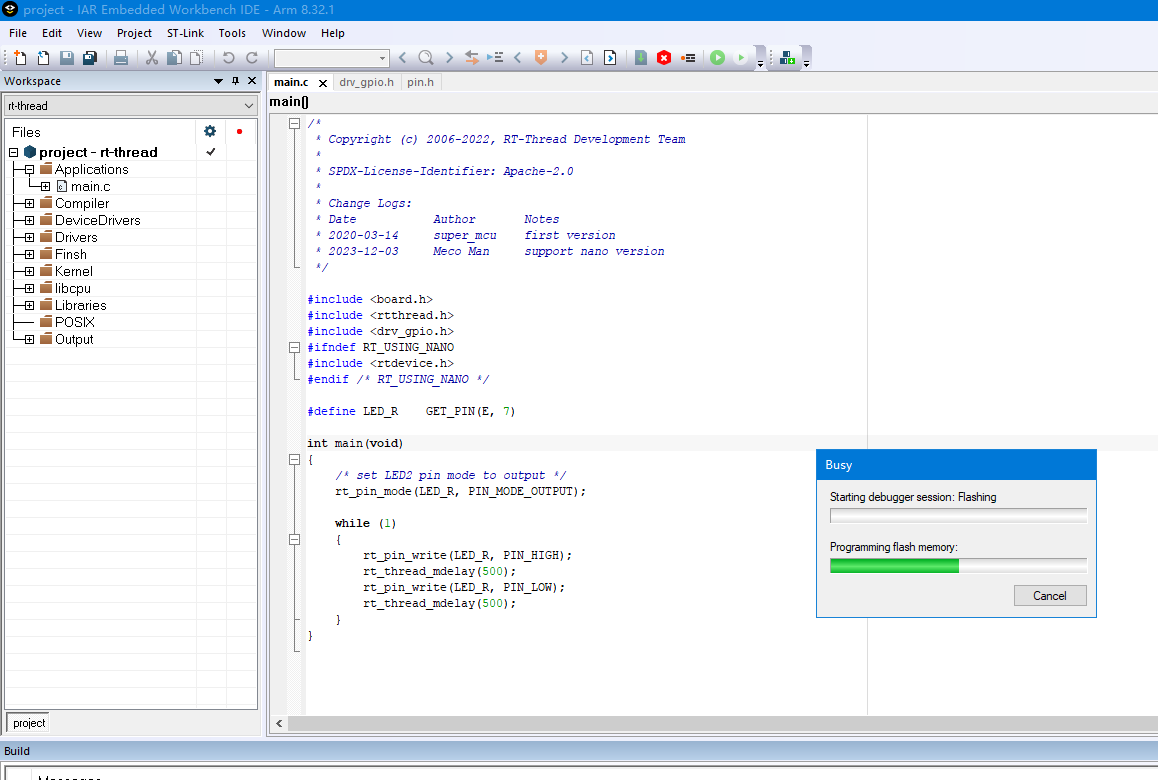
Task: Cut selection with the scissors icon
Action: 151,58
